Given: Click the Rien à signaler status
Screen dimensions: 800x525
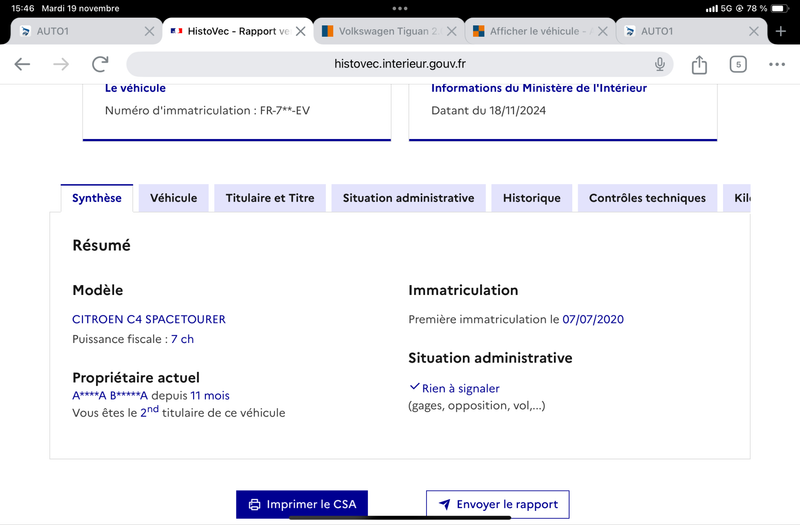Looking at the screenshot, I should click(x=460, y=389).
